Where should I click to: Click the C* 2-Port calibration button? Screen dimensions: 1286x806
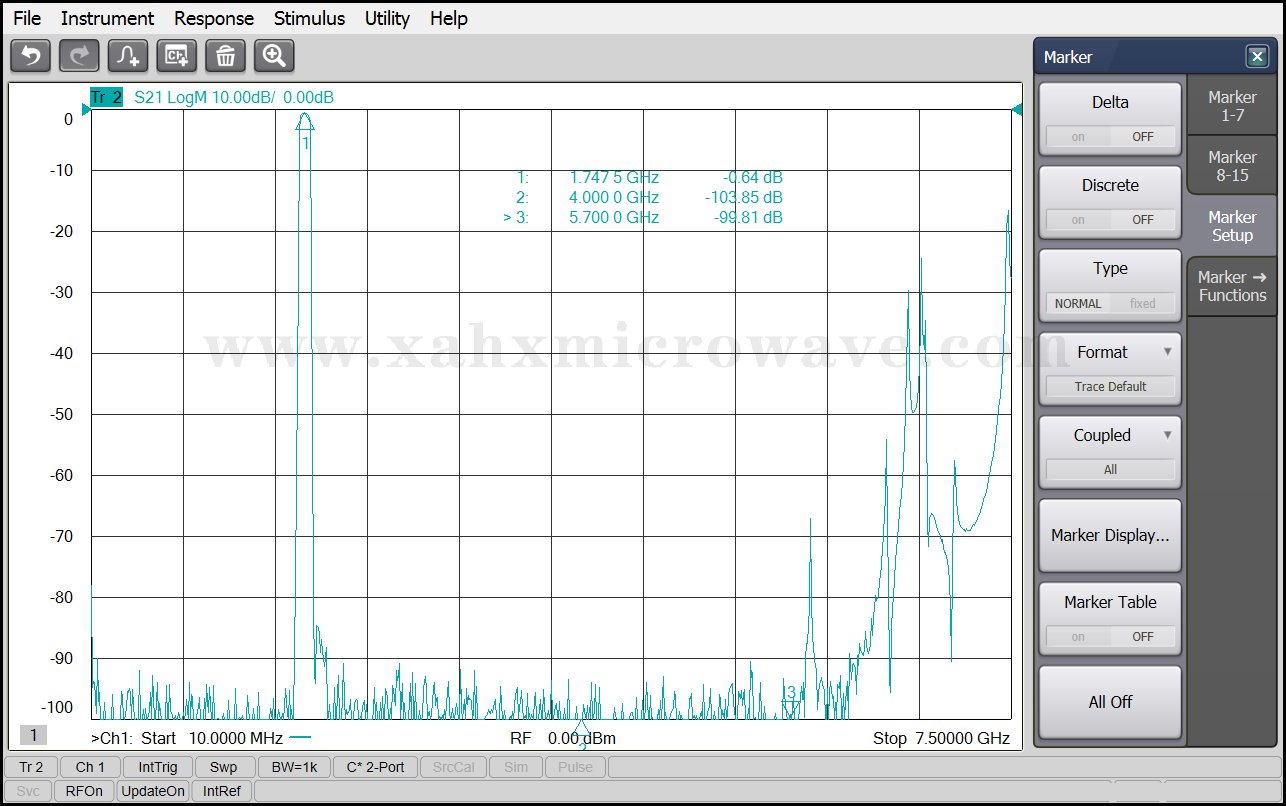[375, 767]
